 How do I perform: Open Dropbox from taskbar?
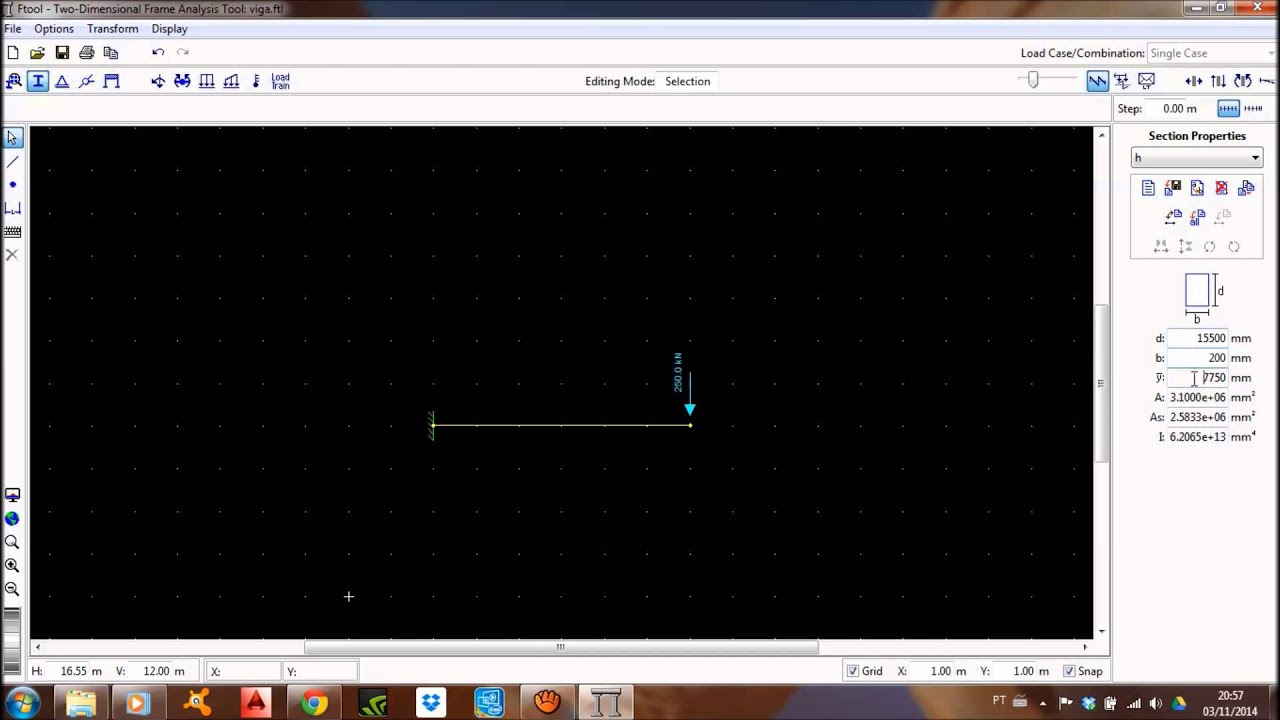(431, 703)
